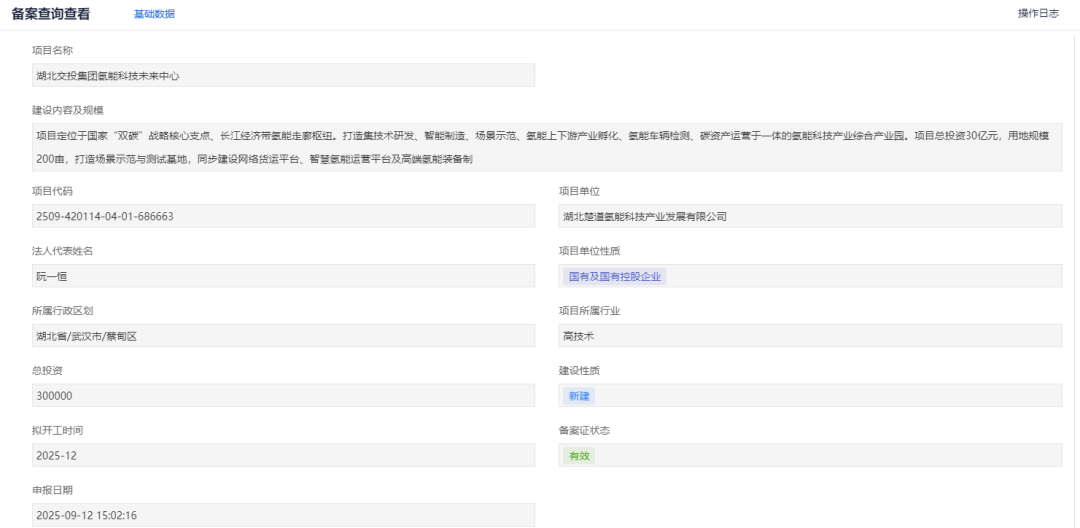Select the 新建 tag under 建设性质
The height and width of the screenshot is (528, 1080).
point(580,396)
